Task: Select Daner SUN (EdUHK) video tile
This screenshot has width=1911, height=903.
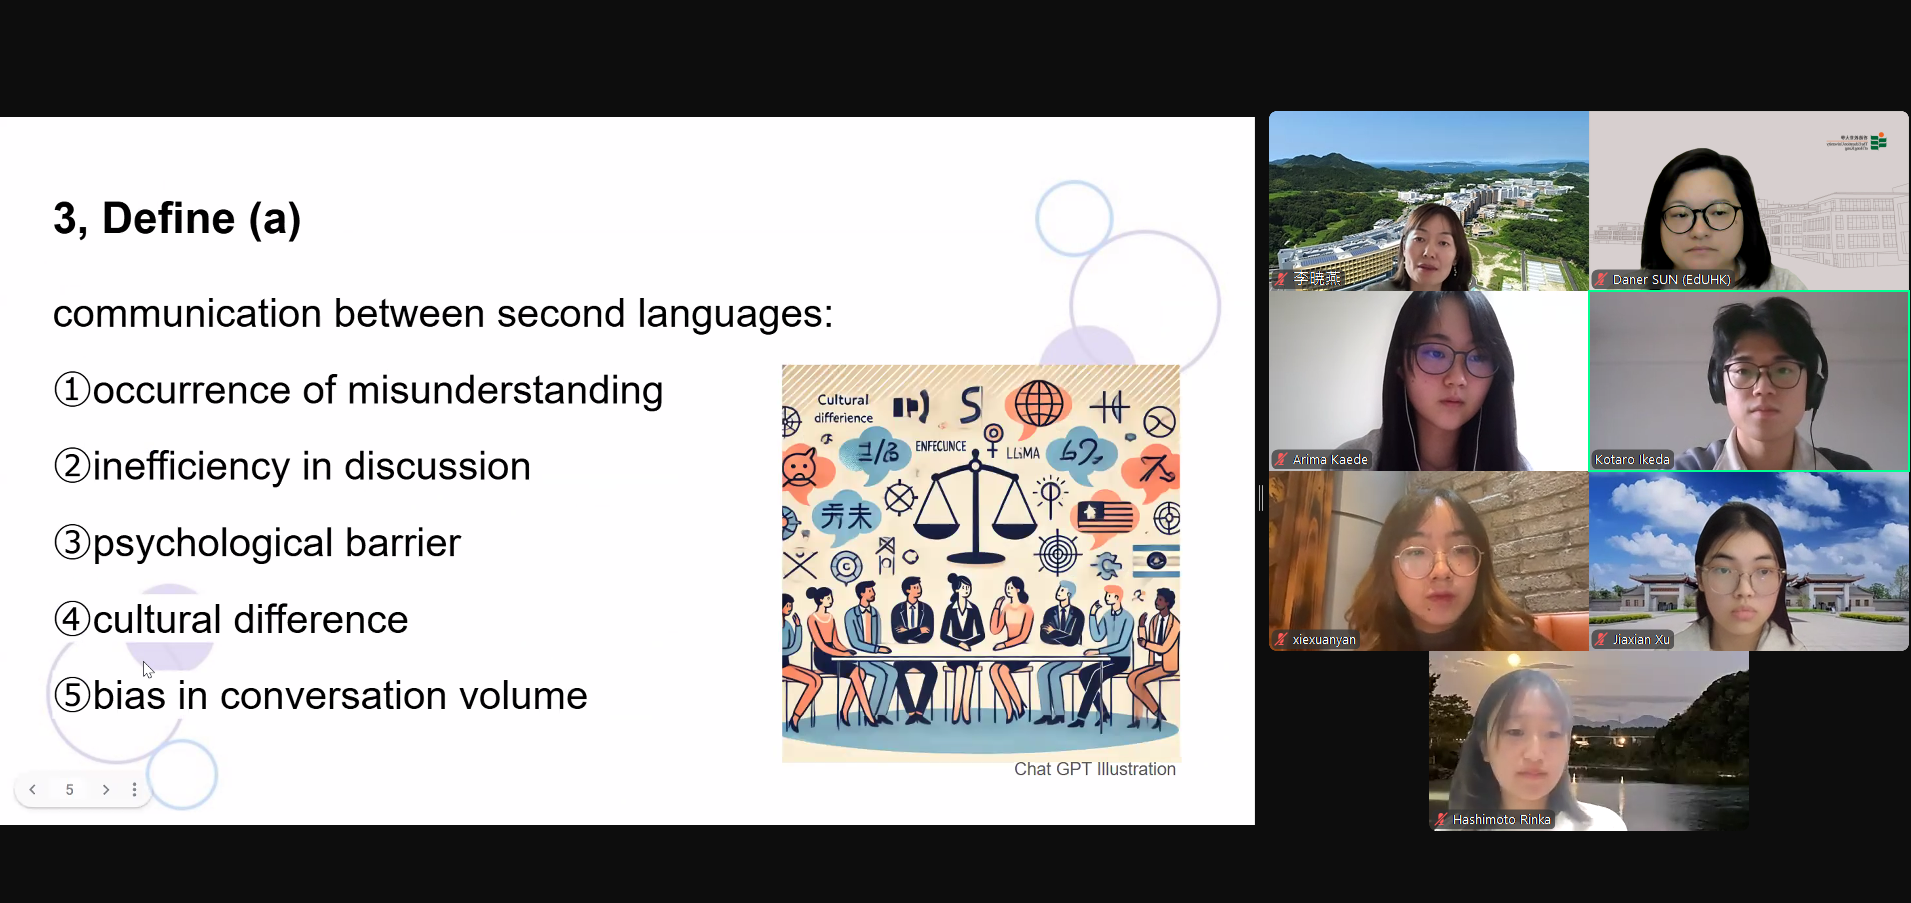Action: click(1748, 200)
